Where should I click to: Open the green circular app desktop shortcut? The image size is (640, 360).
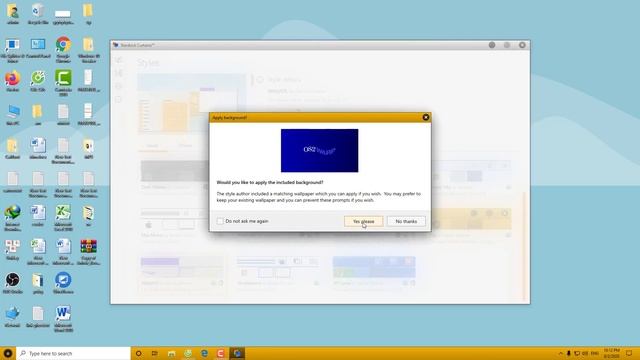coord(38,82)
